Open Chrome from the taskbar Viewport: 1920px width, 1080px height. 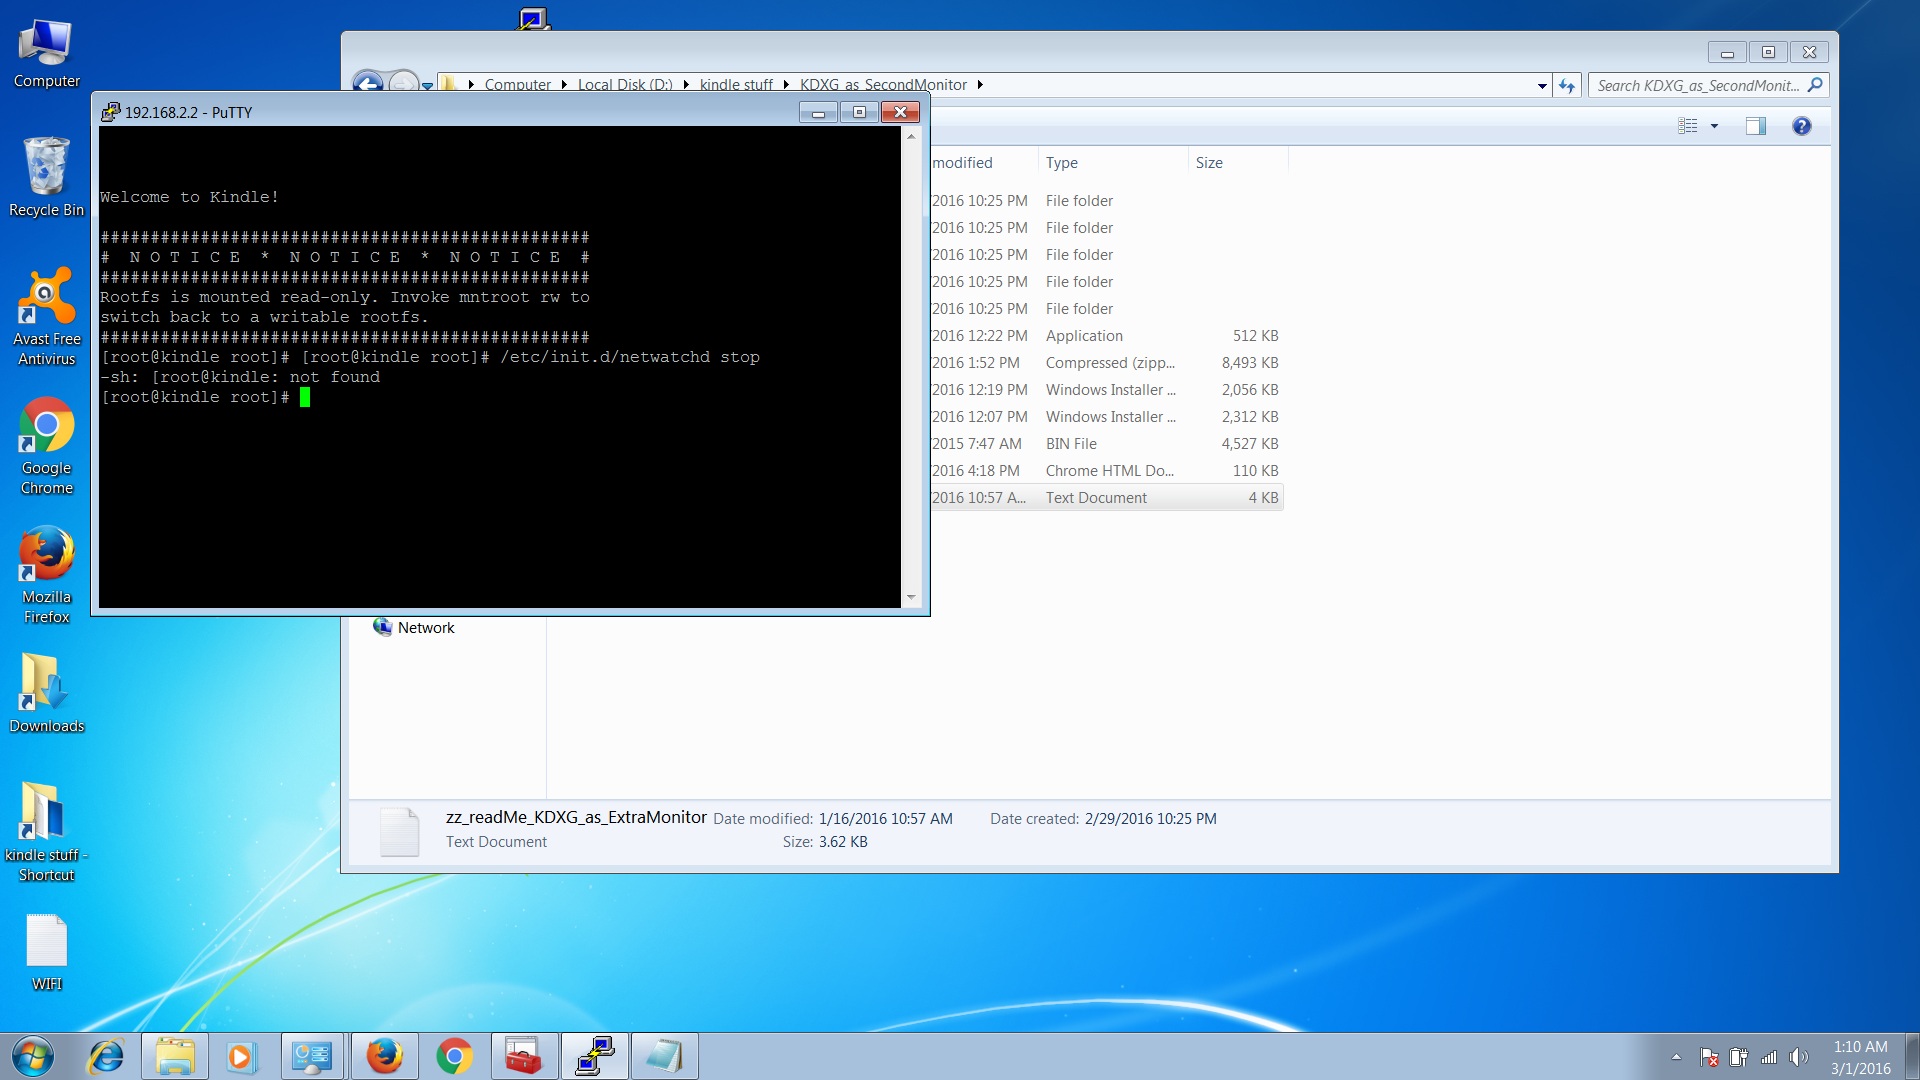454,1056
